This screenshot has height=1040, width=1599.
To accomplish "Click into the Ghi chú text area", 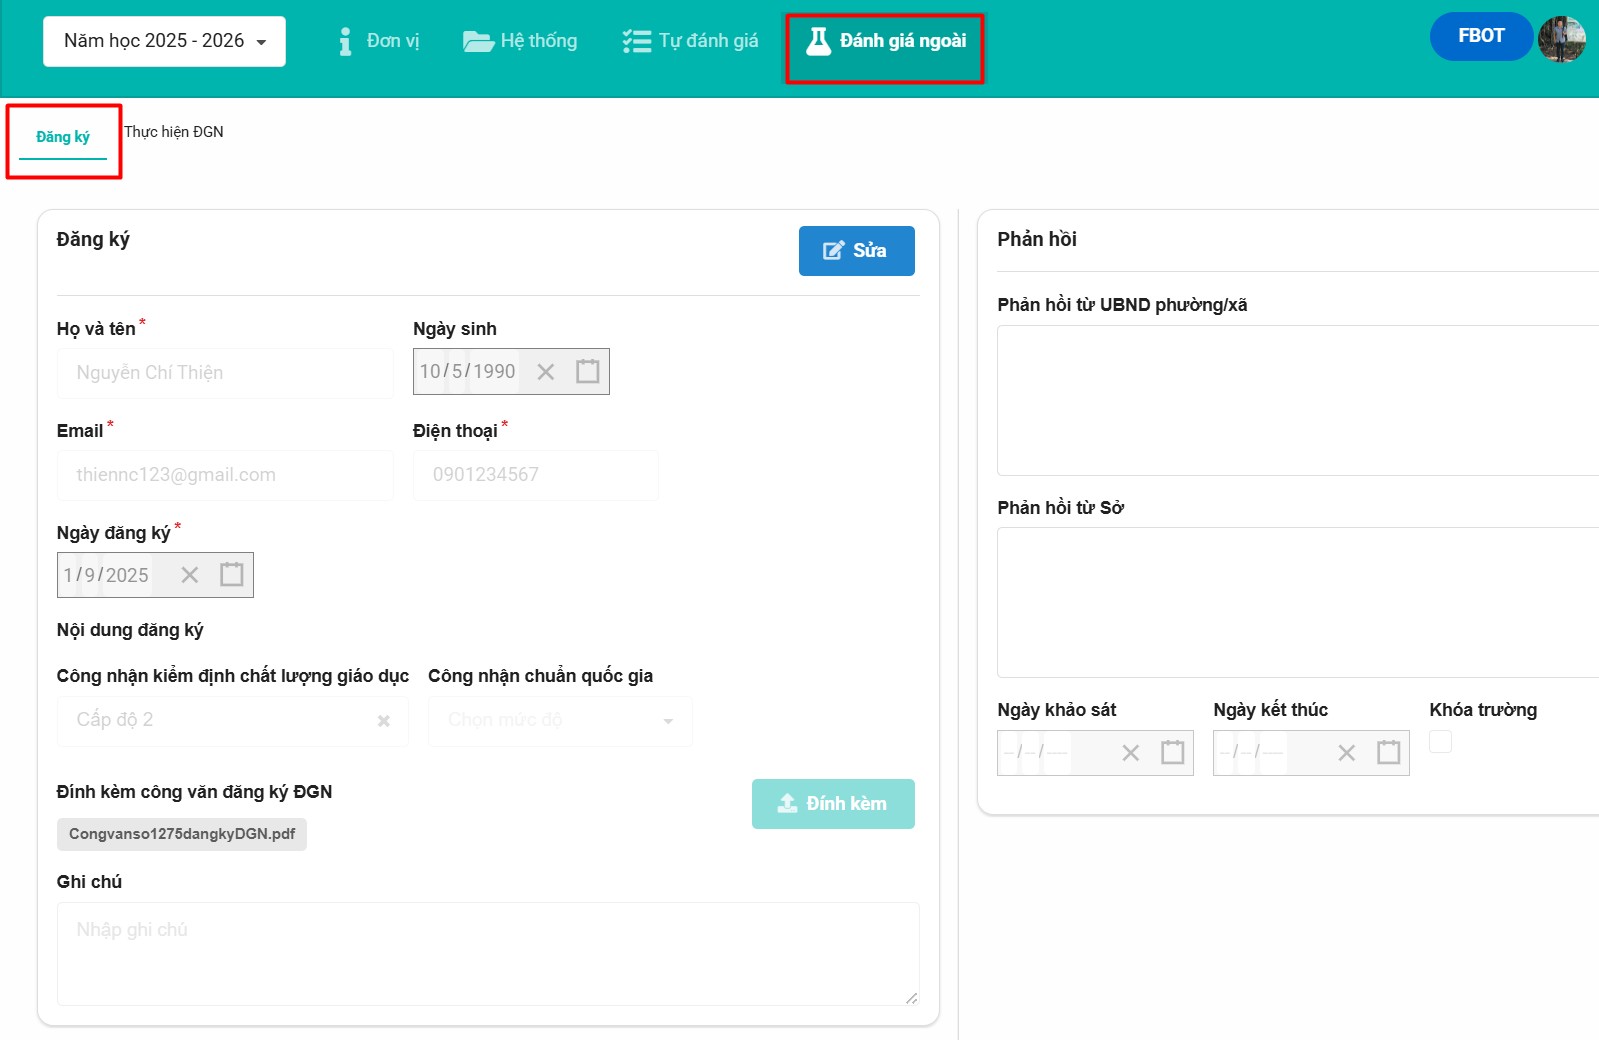I will pos(487,953).
